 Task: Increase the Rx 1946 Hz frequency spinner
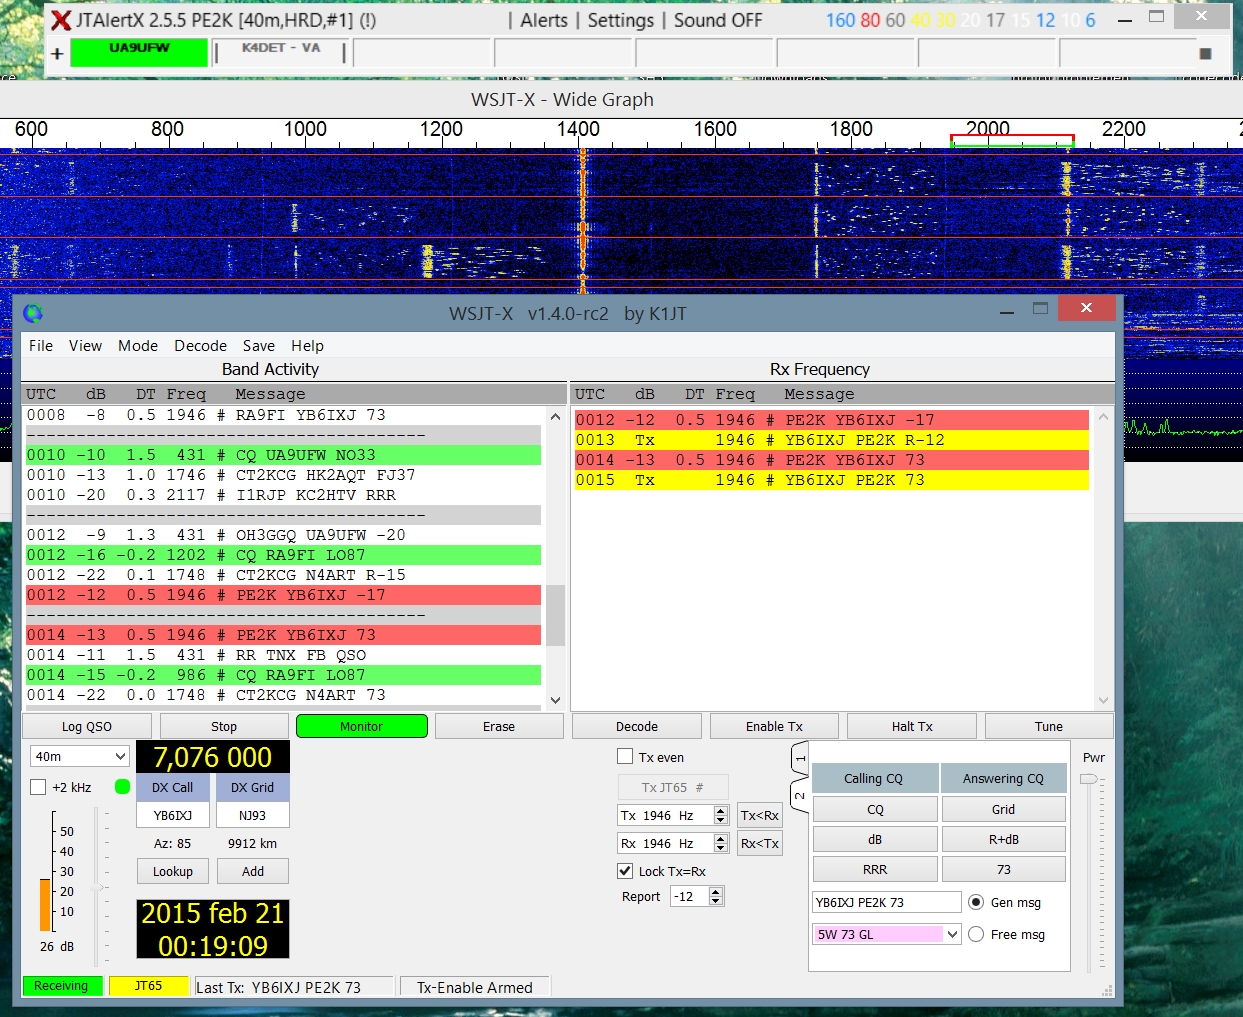(720, 838)
